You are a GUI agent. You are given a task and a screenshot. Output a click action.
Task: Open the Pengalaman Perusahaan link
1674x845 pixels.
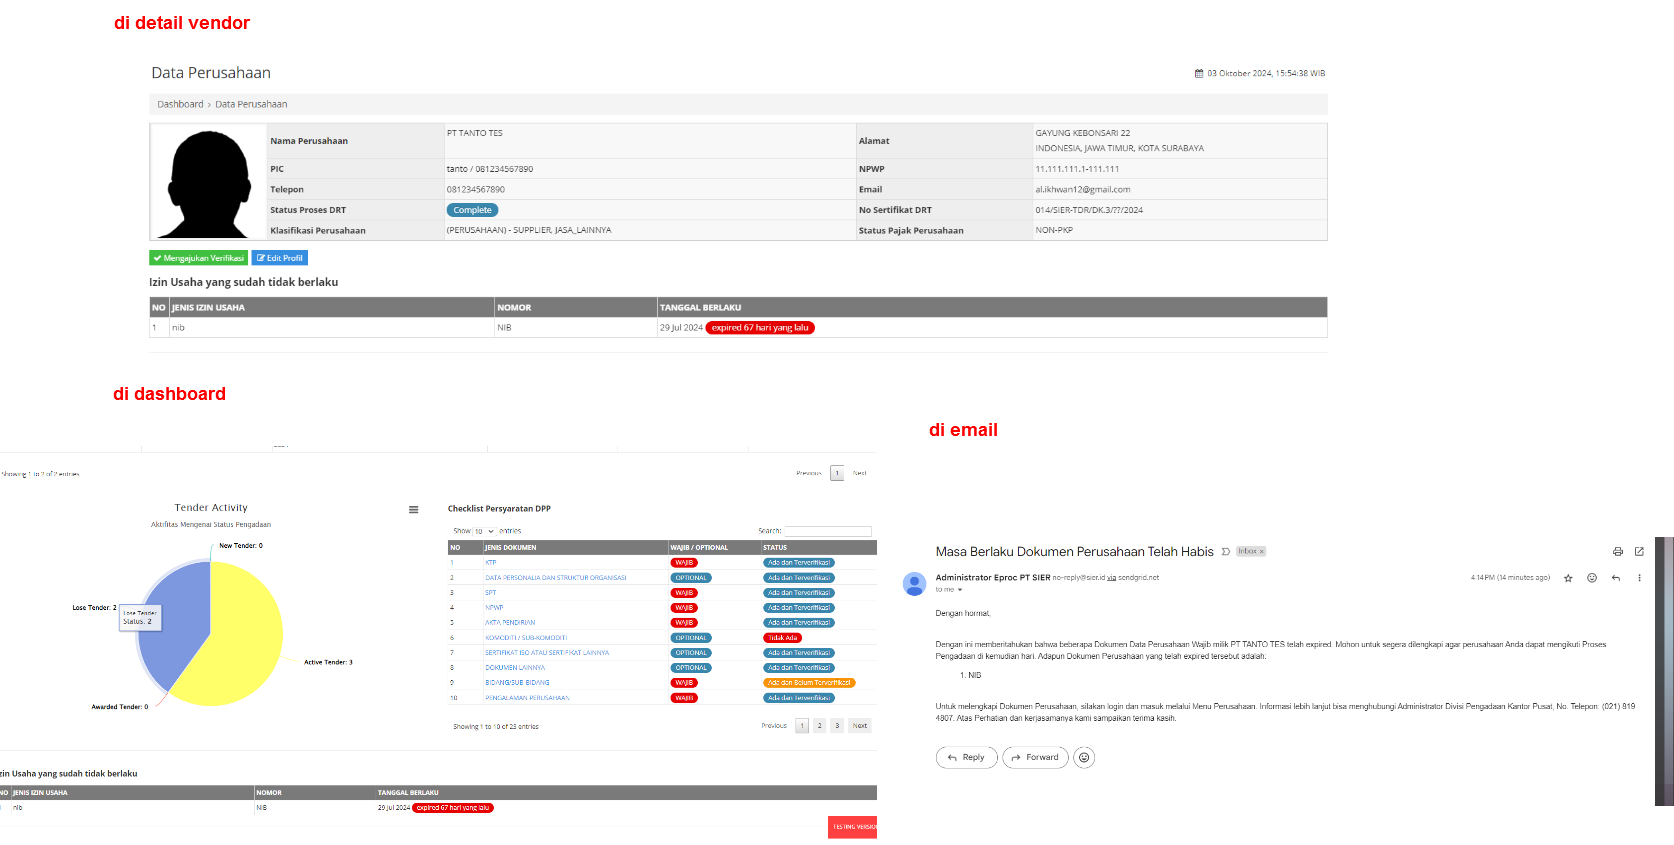tap(527, 698)
